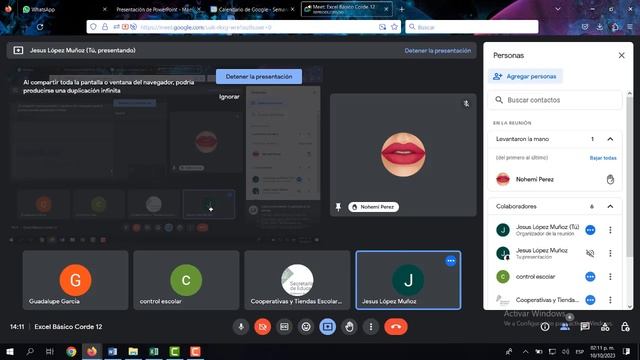
Task: Click Bajar todas link
Action: [603, 158]
